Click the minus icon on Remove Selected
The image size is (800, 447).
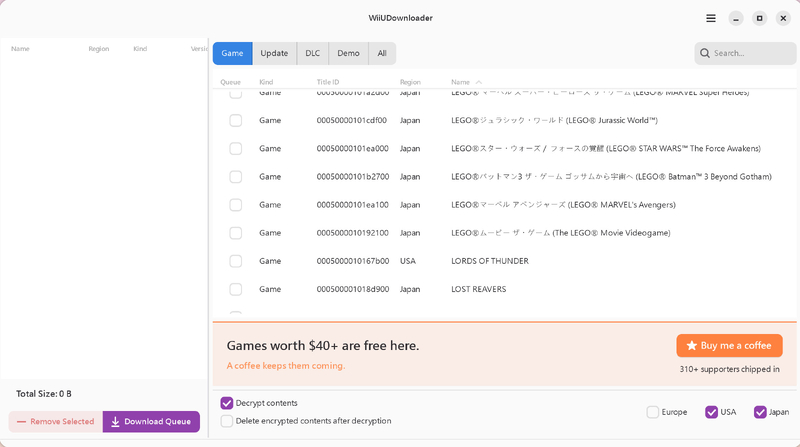pyautogui.click(x=21, y=421)
